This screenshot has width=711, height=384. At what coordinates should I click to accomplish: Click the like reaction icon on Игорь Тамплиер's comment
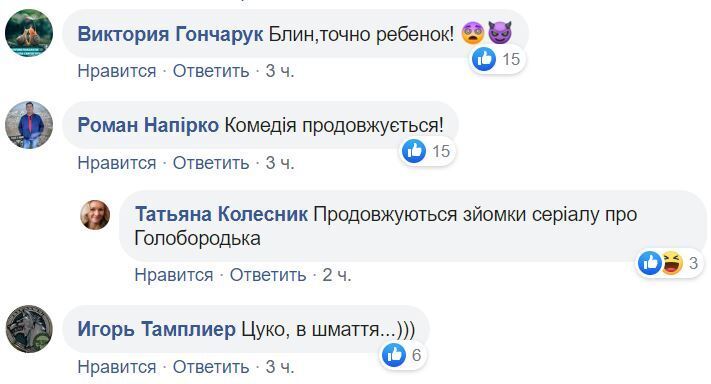[394, 355]
